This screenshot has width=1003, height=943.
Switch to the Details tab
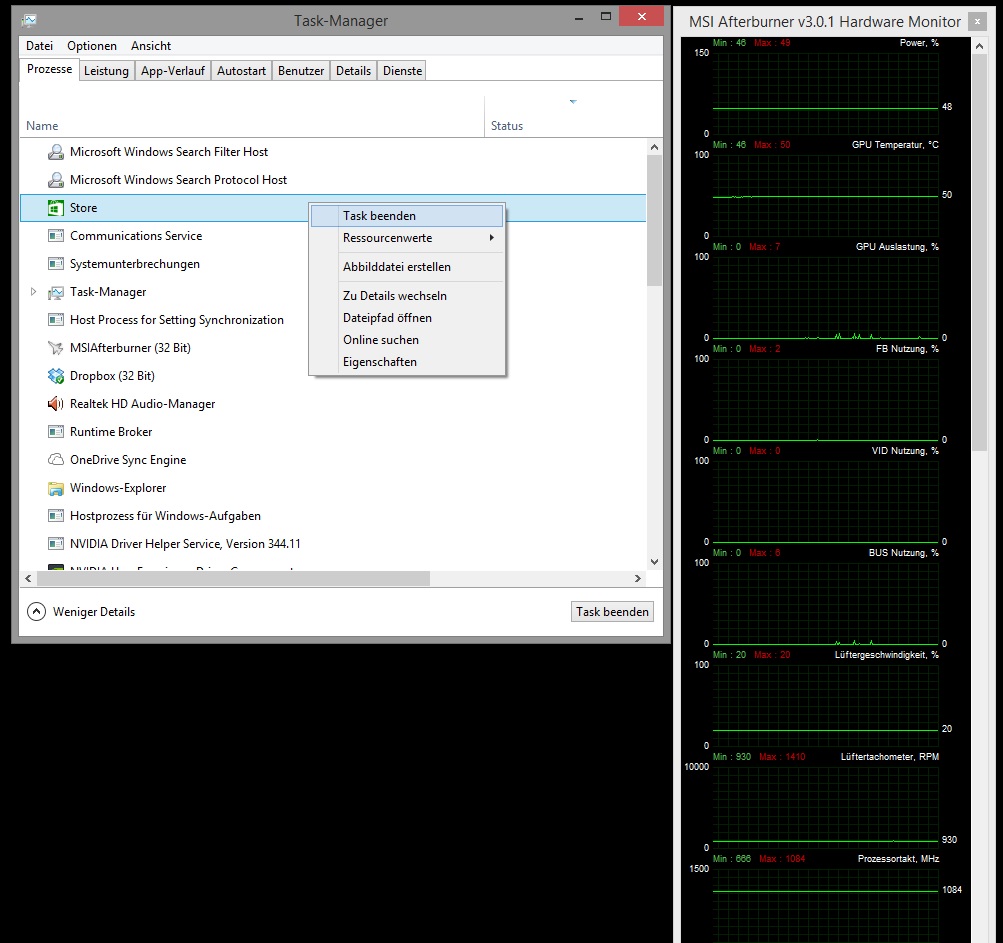pos(353,70)
